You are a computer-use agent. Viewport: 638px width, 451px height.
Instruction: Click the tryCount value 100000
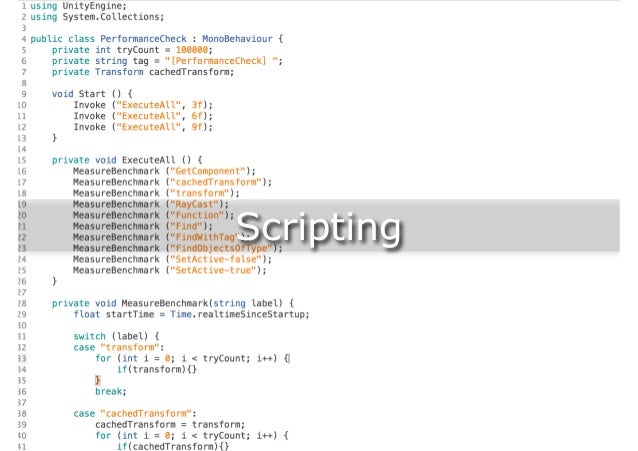(192, 50)
